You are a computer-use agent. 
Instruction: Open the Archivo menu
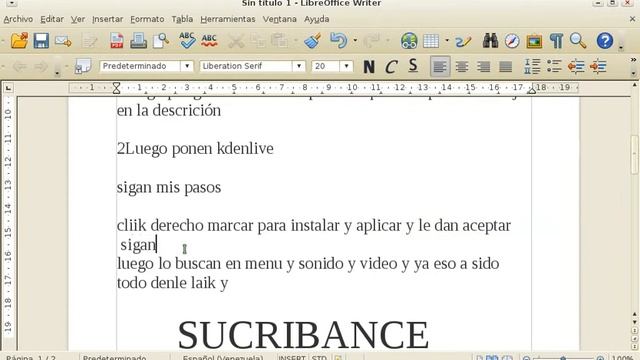click(18, 19)
